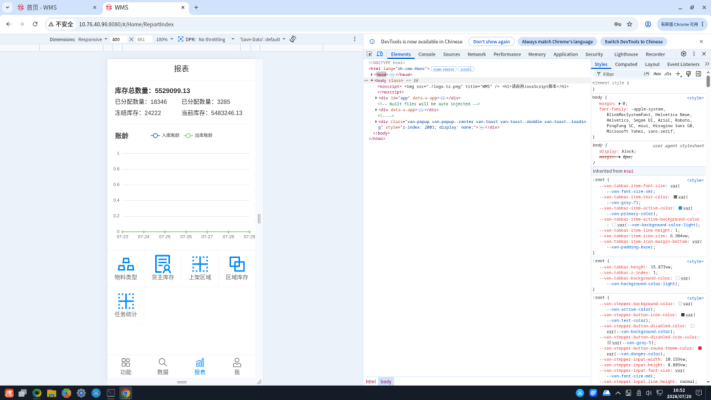Click the red van-stepper-button-round-theme-color swatch
This screenshot has height=400, width=712.
(700, 348)
